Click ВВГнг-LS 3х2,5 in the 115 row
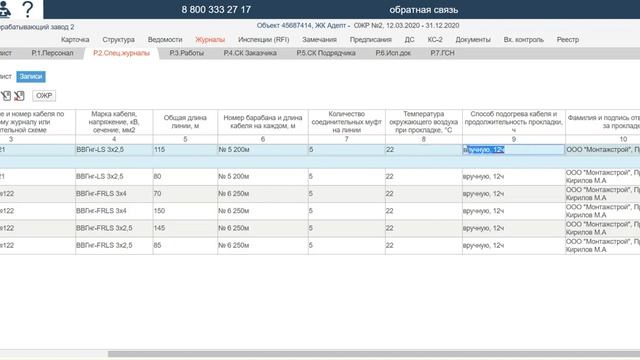Screen dimensions: 640x360 click(114, 149)
